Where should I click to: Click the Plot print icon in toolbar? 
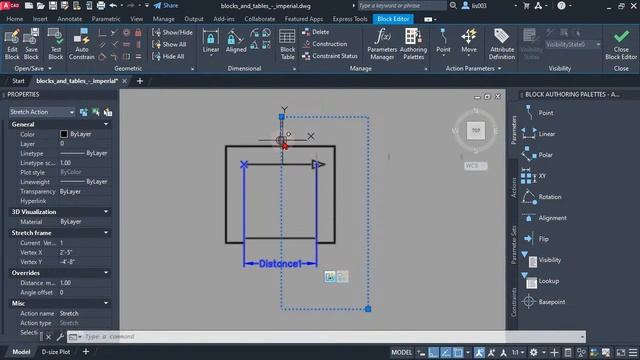pyautogui.click(x=101, y=6)
